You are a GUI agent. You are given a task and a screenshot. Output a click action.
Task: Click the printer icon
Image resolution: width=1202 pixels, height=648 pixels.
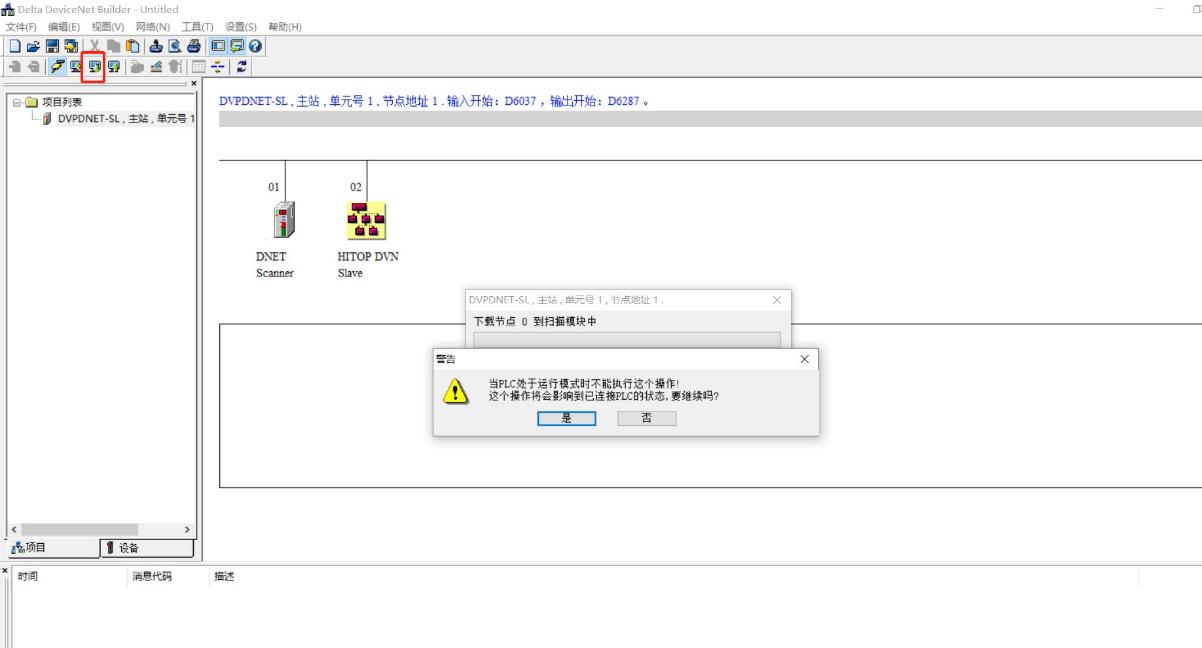[193, 46]
